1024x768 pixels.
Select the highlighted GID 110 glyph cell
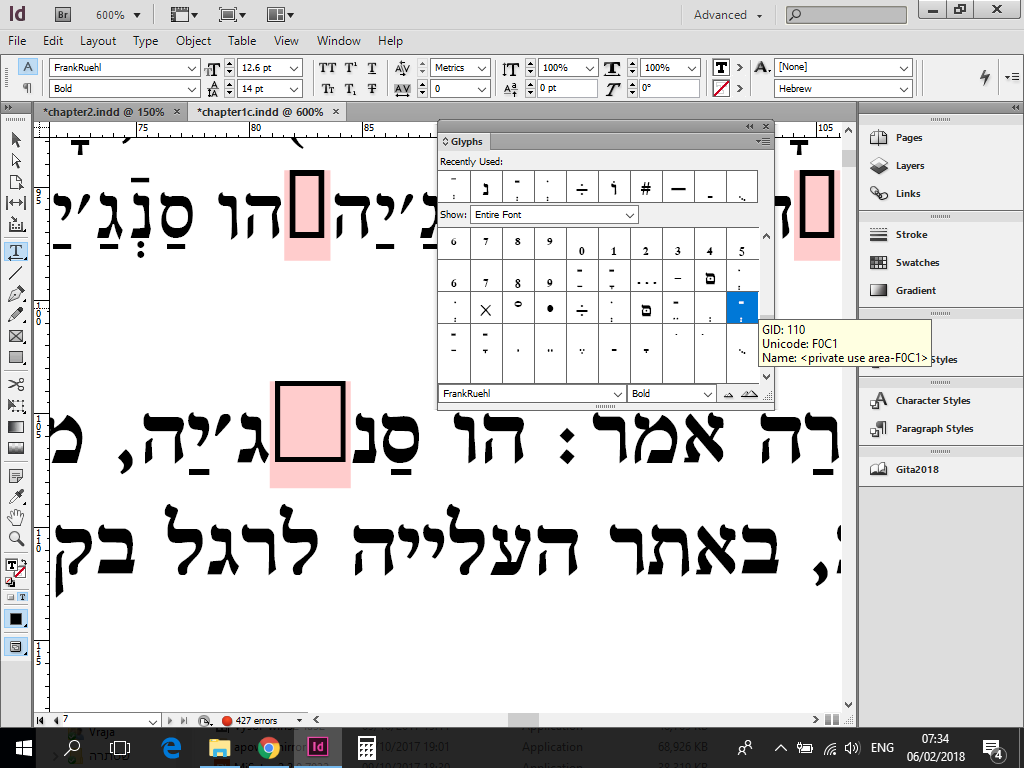(742, 308)
